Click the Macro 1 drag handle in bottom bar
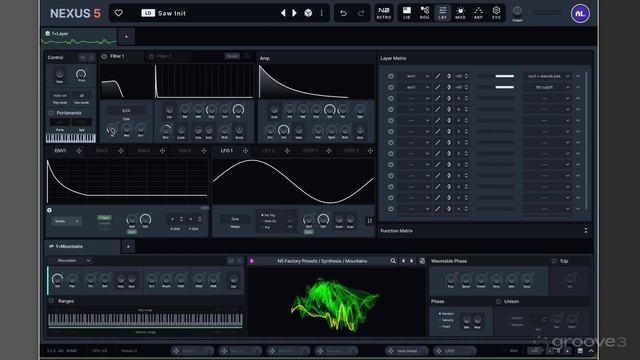 tap(176, 351)
